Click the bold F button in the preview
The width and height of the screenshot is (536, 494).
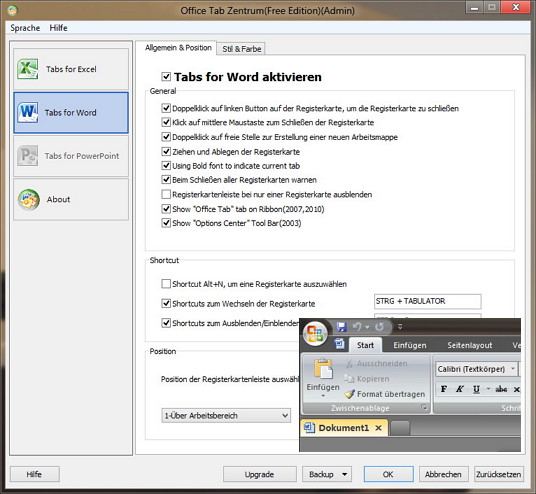click(444, 389)
